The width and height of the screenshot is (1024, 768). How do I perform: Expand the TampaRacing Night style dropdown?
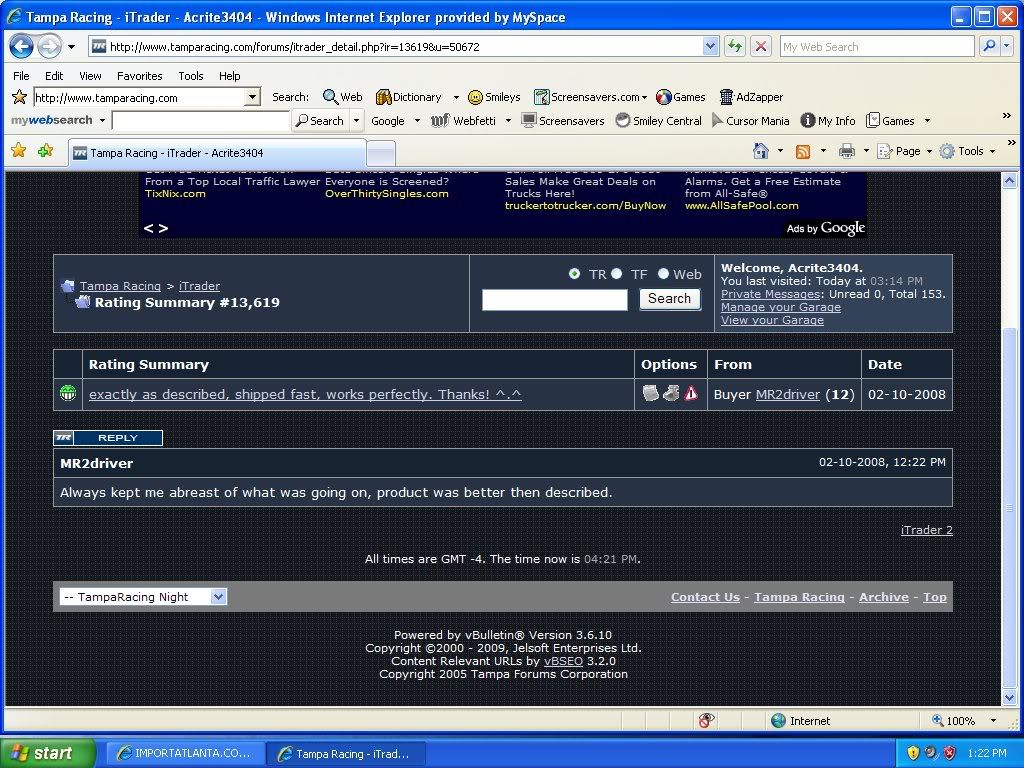pos(218,597)
